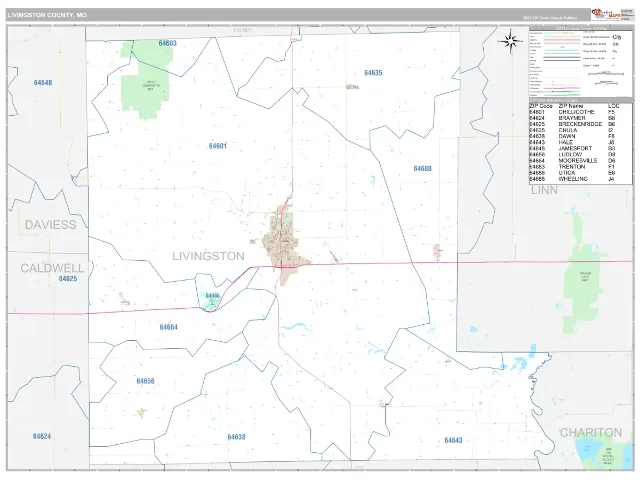Click the 'ZIP Name' column header
The height and width of the screenshot is (480, 640).
[571, 106]
